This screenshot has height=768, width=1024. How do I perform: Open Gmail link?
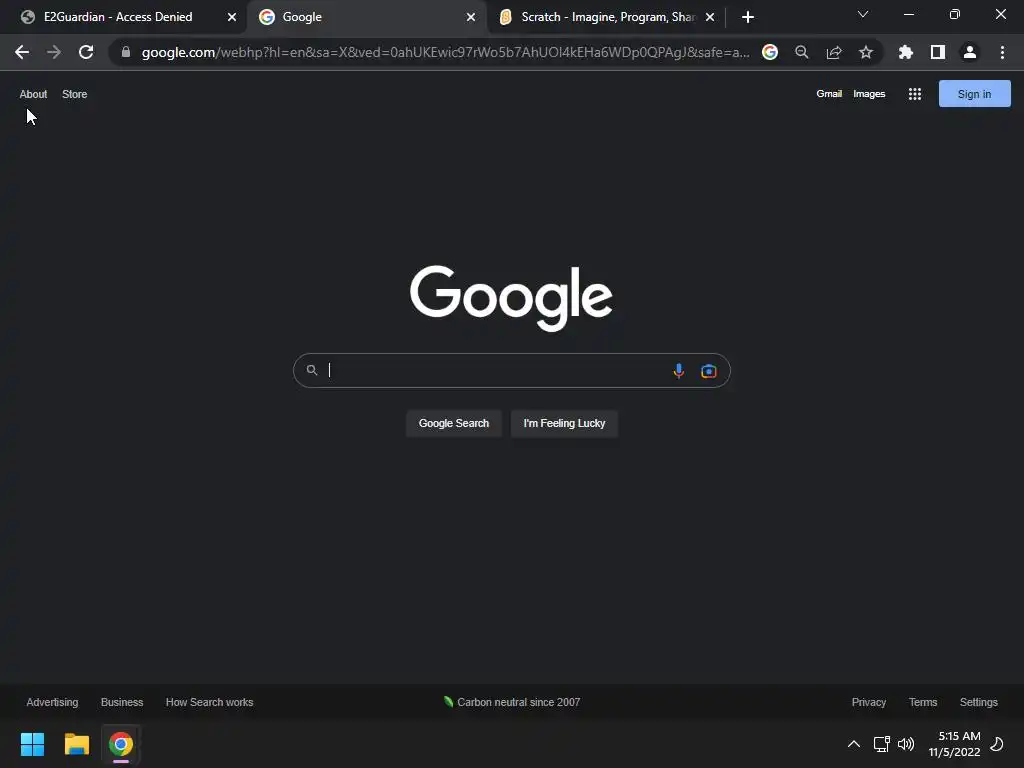829,94
